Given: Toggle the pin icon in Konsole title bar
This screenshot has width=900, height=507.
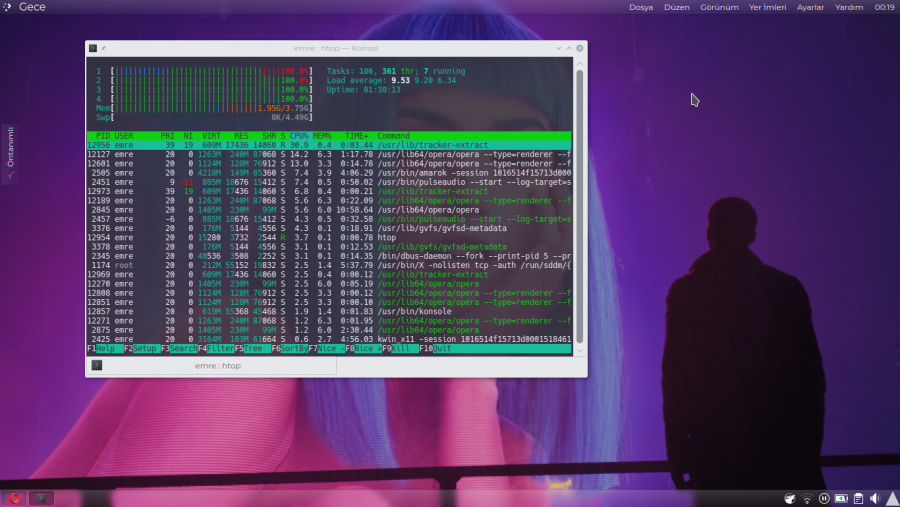Looking at the screenshot, I should tap(103, 48).
